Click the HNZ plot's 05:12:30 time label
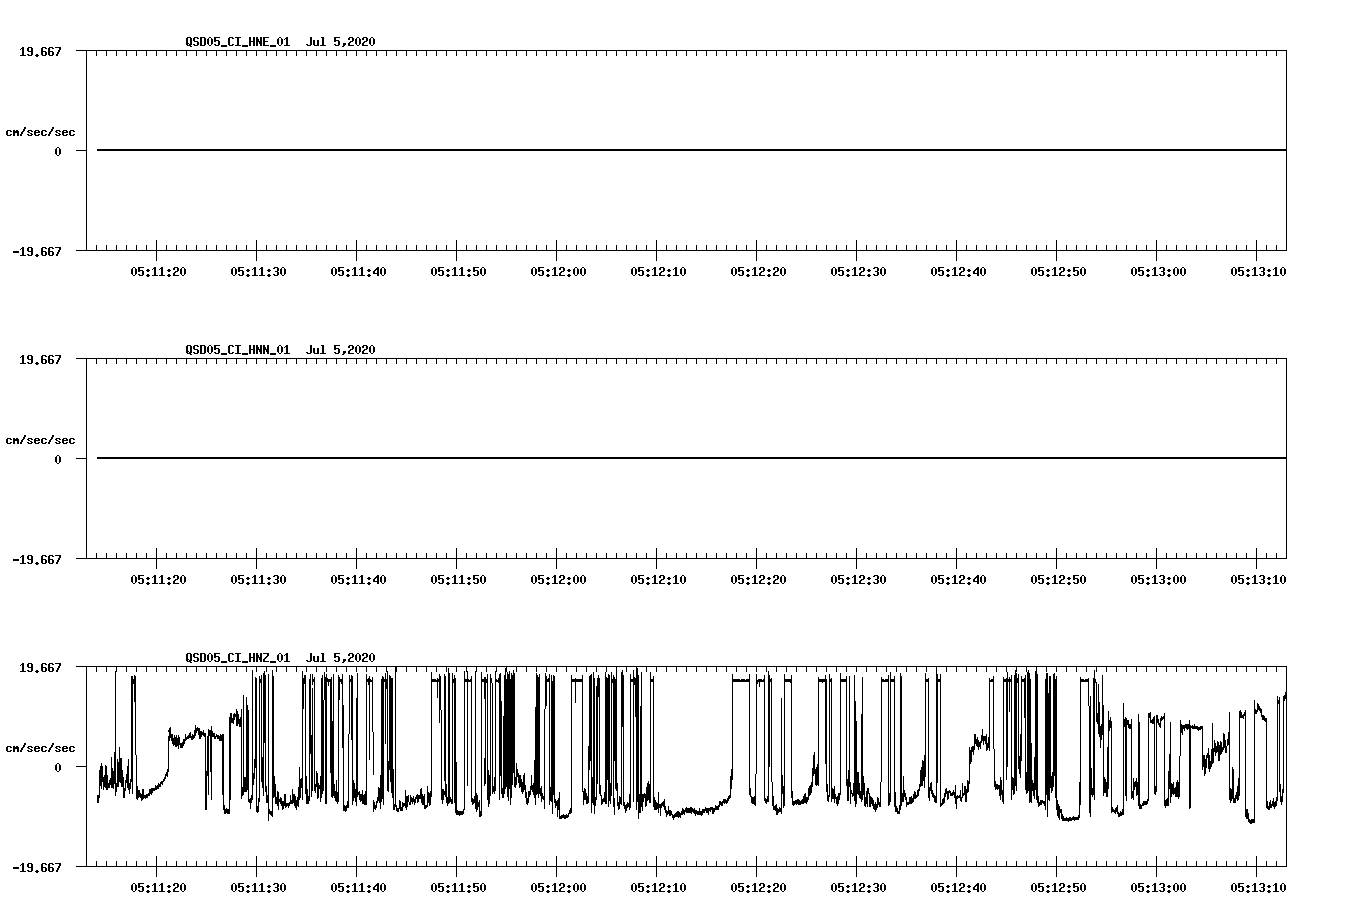The height and width of the screenshot is (924, 1358). pyautogui.click(x=858, y=887)
